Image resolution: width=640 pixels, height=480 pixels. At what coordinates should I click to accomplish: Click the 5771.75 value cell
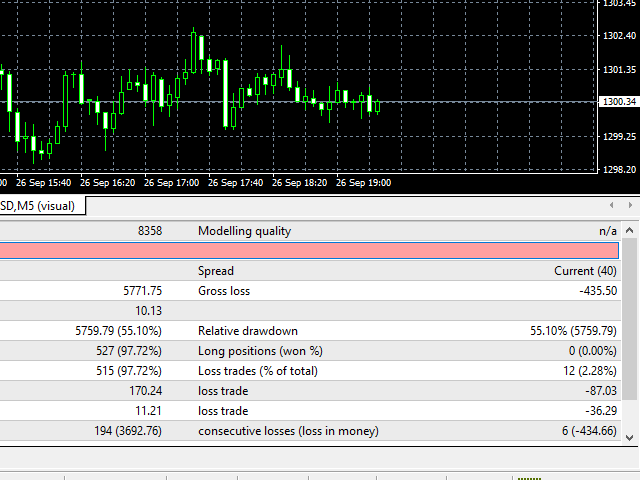click(142, 291)
